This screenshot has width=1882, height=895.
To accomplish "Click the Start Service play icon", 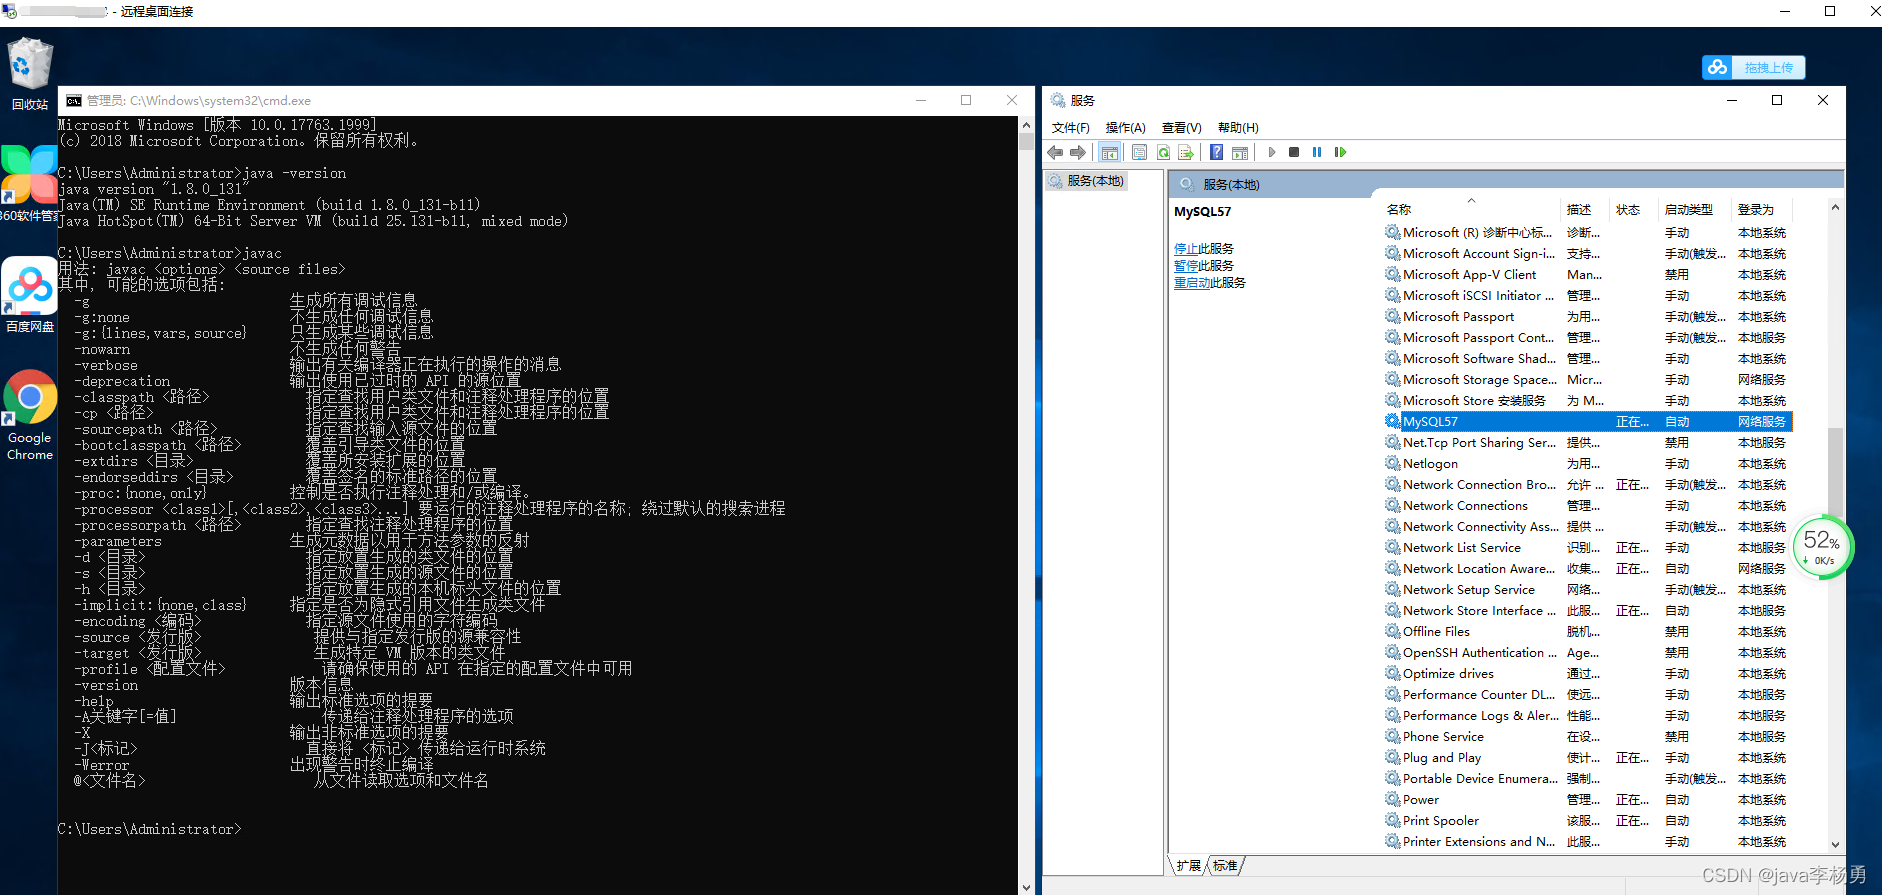I will [1272, 152].
